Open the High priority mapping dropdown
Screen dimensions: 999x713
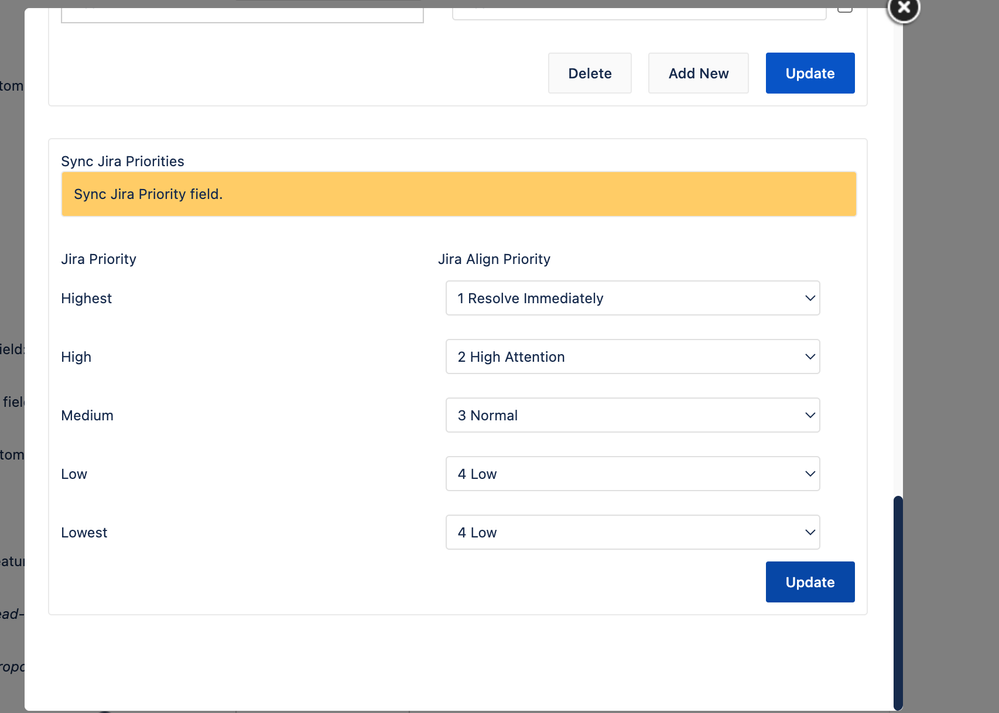(633, 357)
